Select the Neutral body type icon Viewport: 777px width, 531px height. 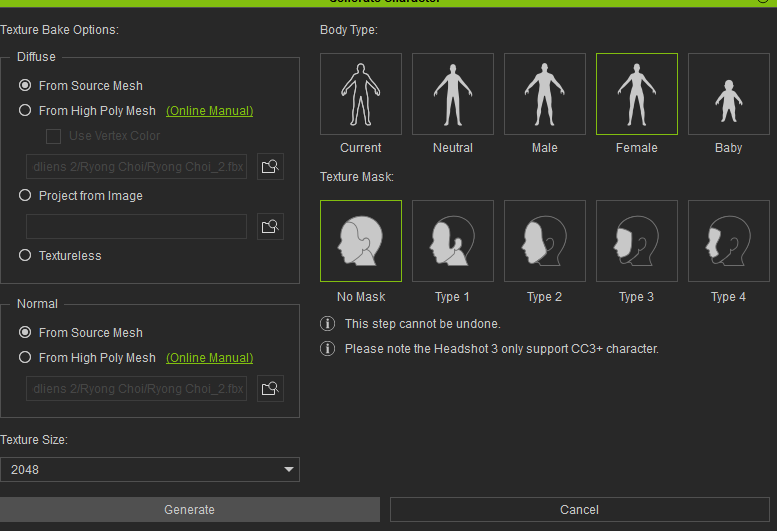tap(453, 94)
